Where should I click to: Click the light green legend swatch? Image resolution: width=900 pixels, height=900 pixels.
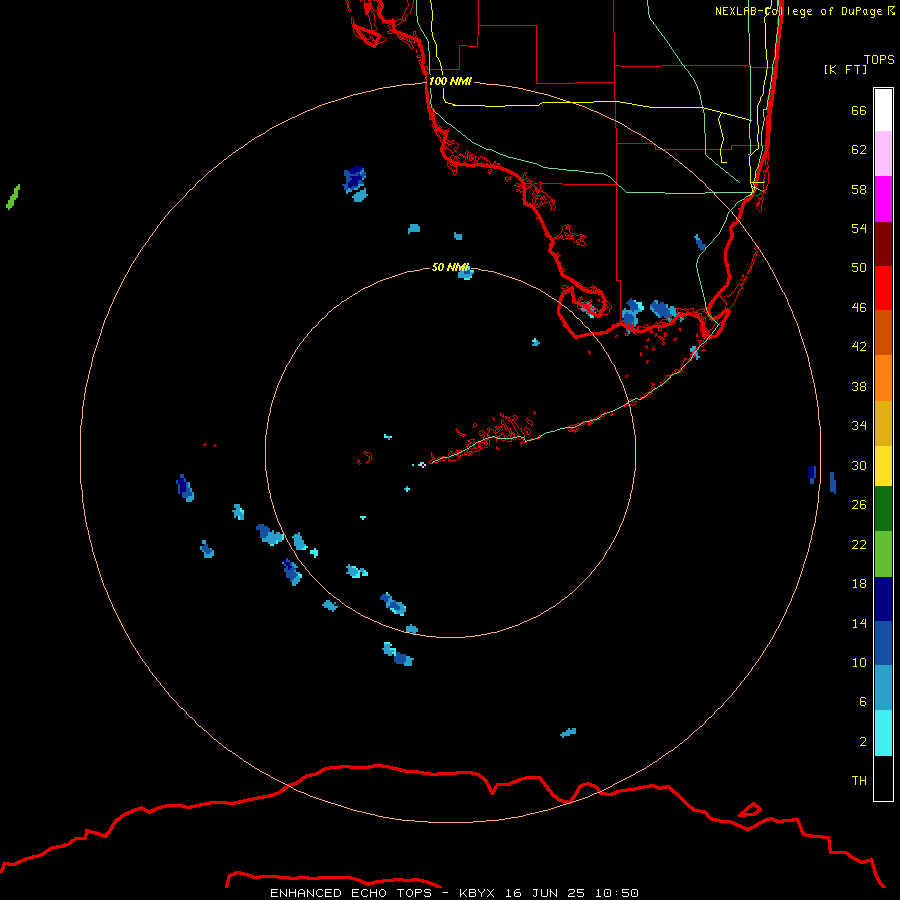coord(883,554)
